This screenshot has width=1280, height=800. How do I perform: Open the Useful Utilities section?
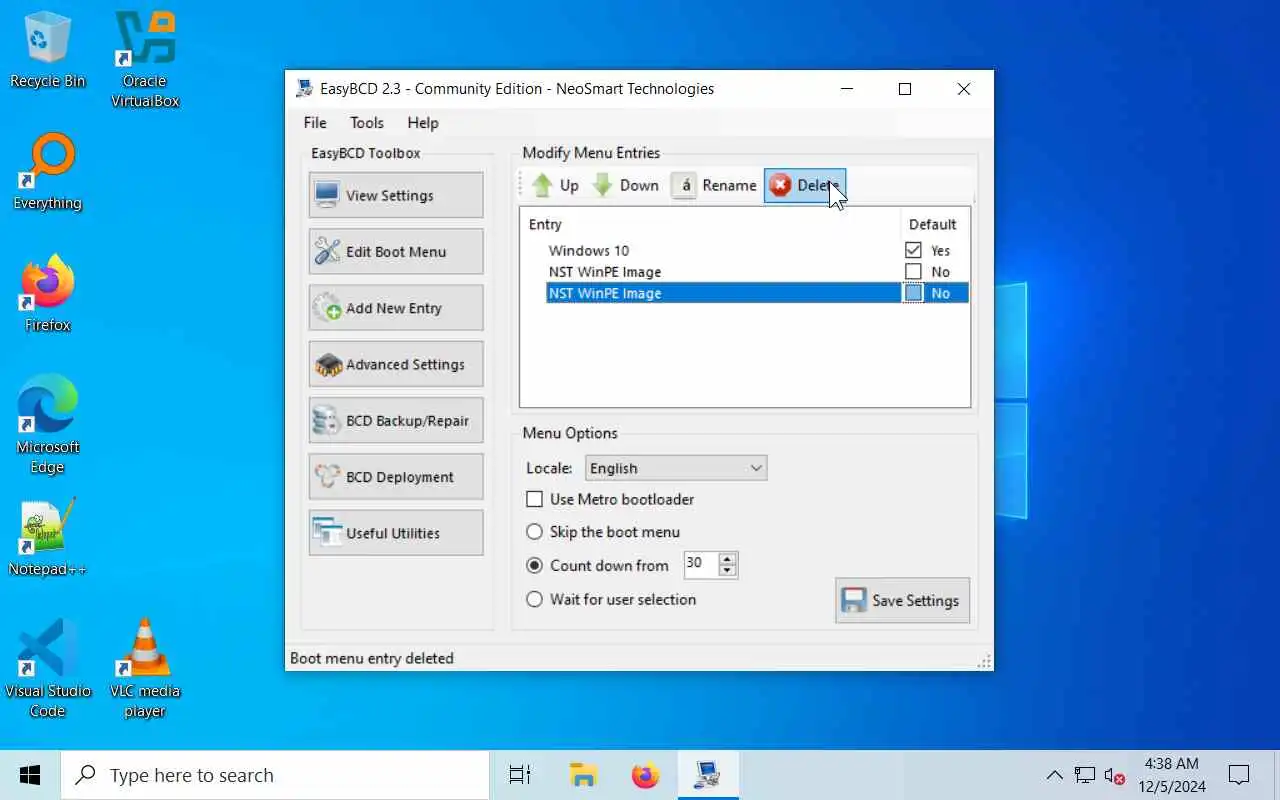point(396,533)
